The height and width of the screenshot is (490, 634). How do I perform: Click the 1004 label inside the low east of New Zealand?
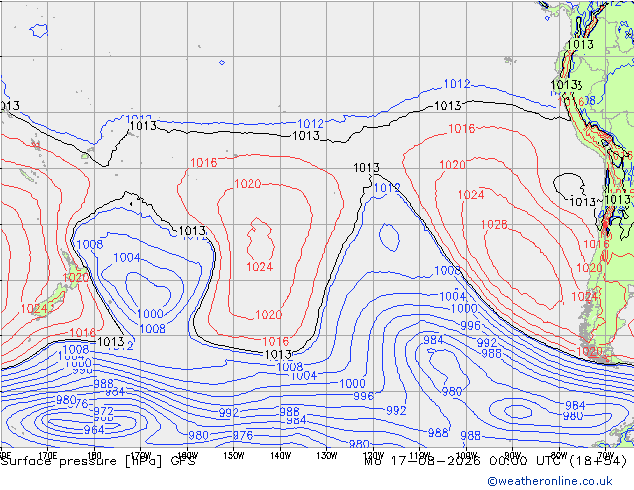tap(127, 258)
